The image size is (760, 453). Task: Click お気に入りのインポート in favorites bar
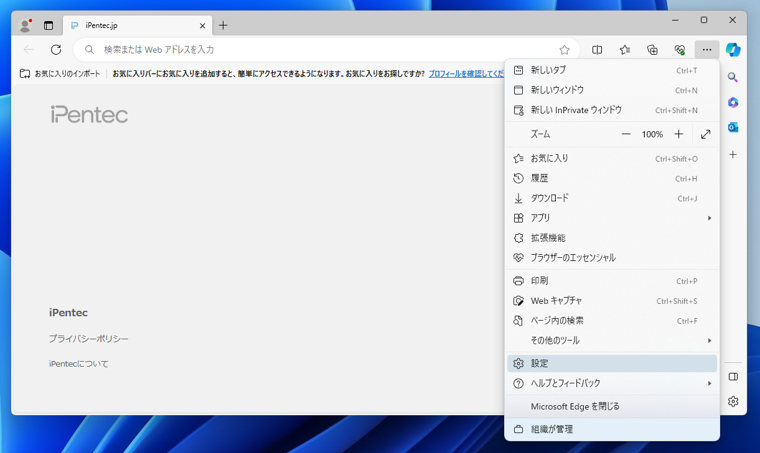60,74
